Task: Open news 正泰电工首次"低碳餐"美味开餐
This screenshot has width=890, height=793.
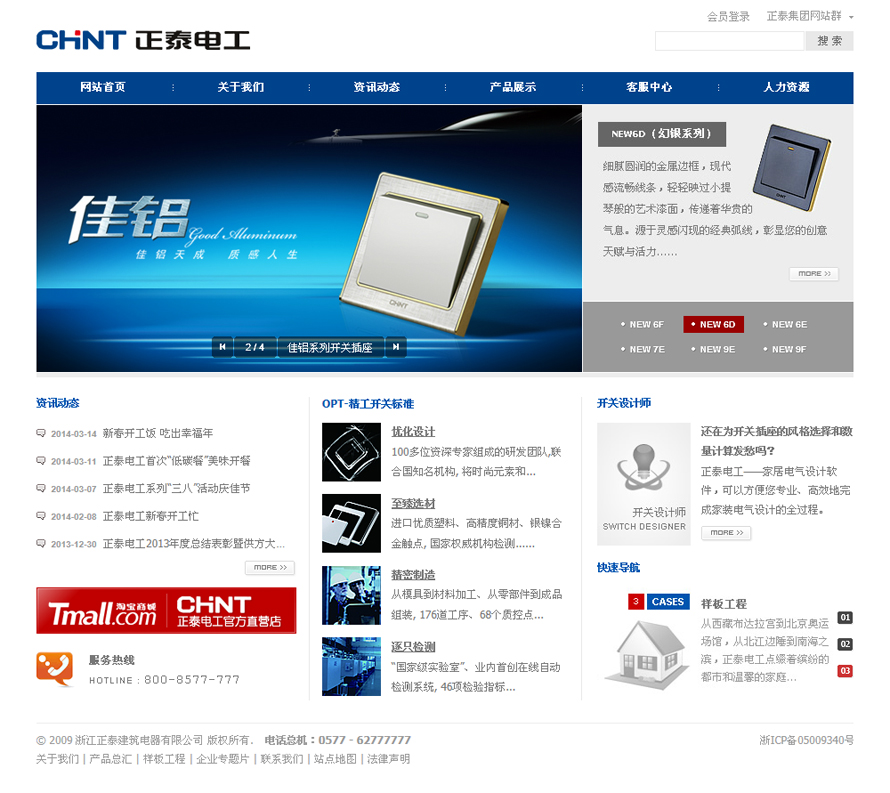Action: tap(177, 460)
